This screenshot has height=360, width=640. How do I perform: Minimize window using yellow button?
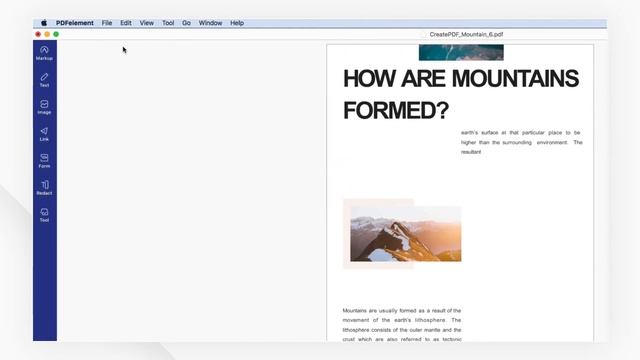point(47,34)
